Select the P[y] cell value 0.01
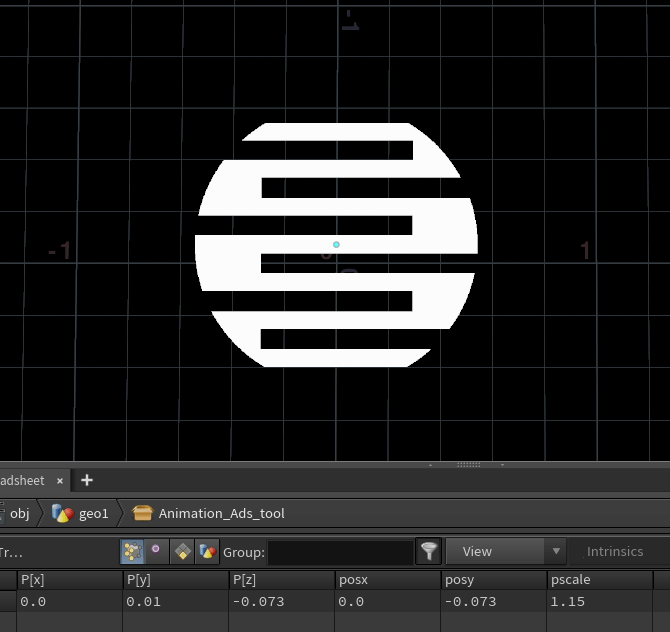The width and height of the screenshot is (670, 632). [x=176, y=601]
